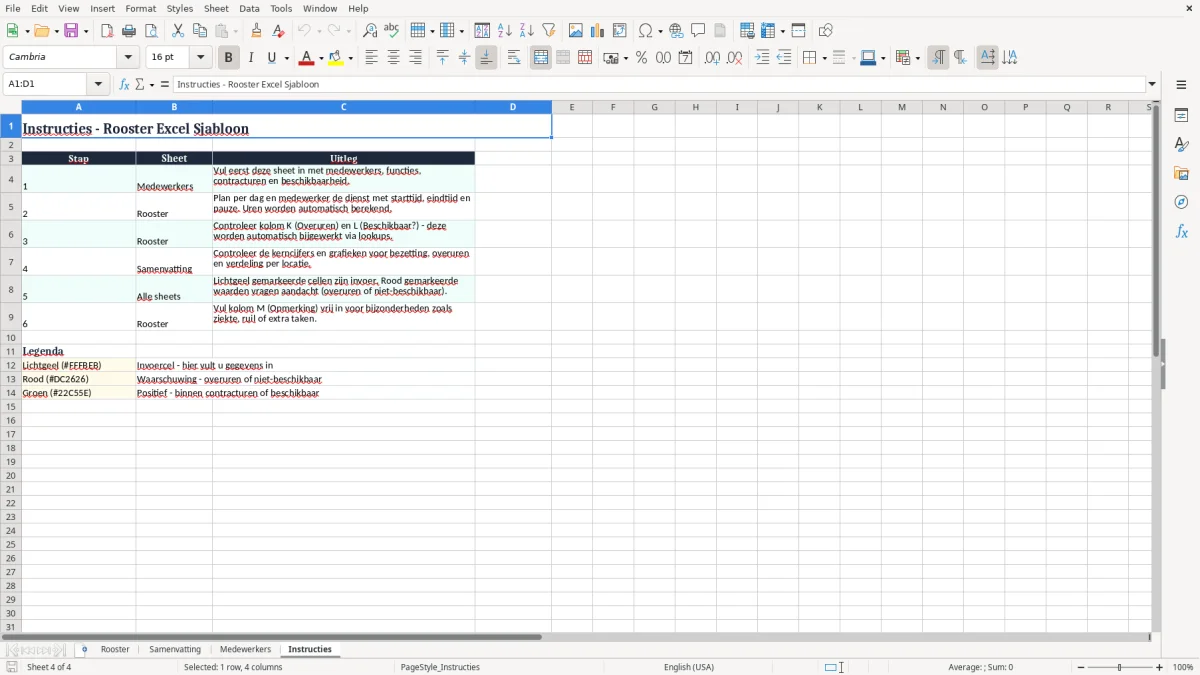Image resolution: width=1200 pixels, height=675 pixels.
Task: Click the formula input line
Action: pos(659,84)
